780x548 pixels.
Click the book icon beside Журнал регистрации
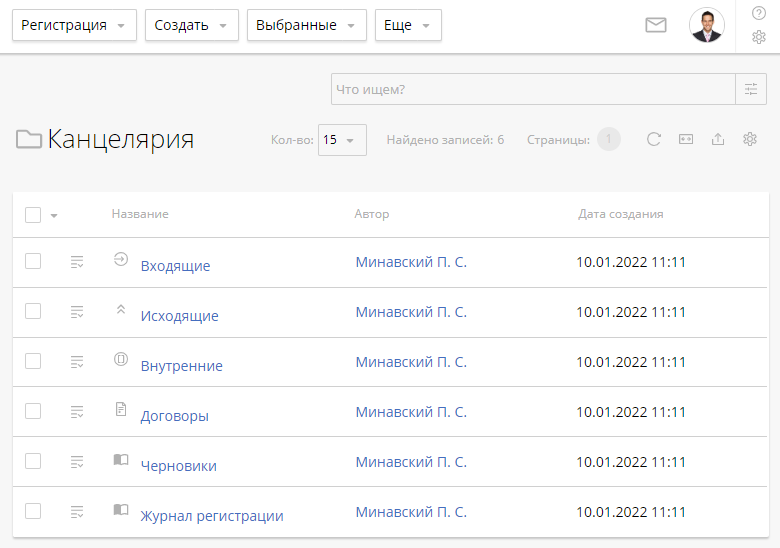[x=121, y=509]
